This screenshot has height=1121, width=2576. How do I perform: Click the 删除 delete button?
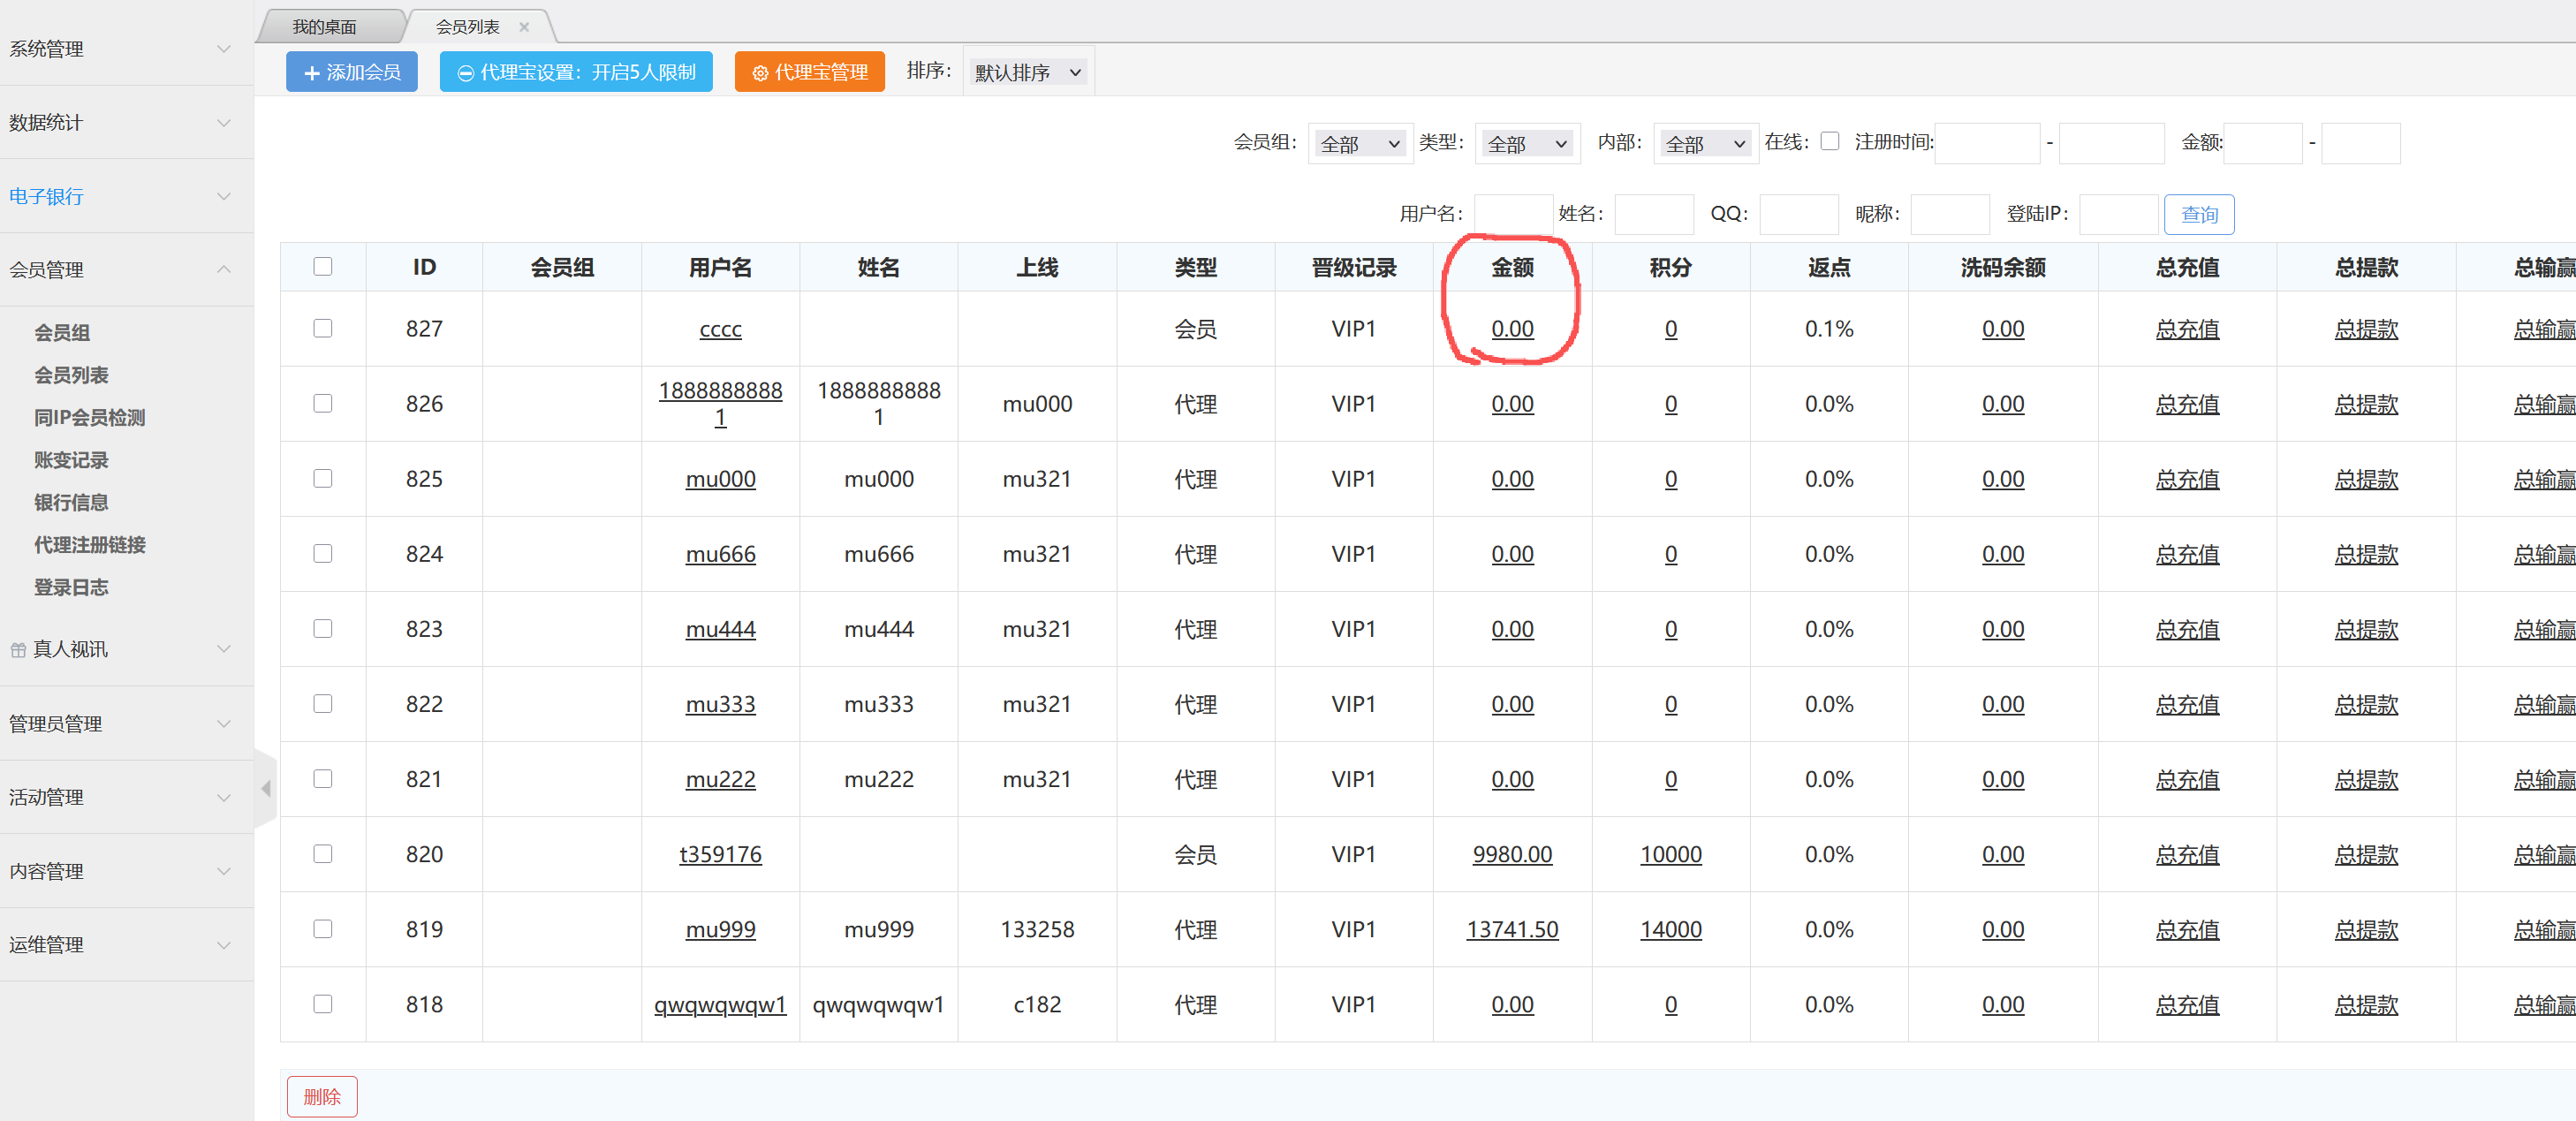pyautogui.click(x=322, y=1096)
